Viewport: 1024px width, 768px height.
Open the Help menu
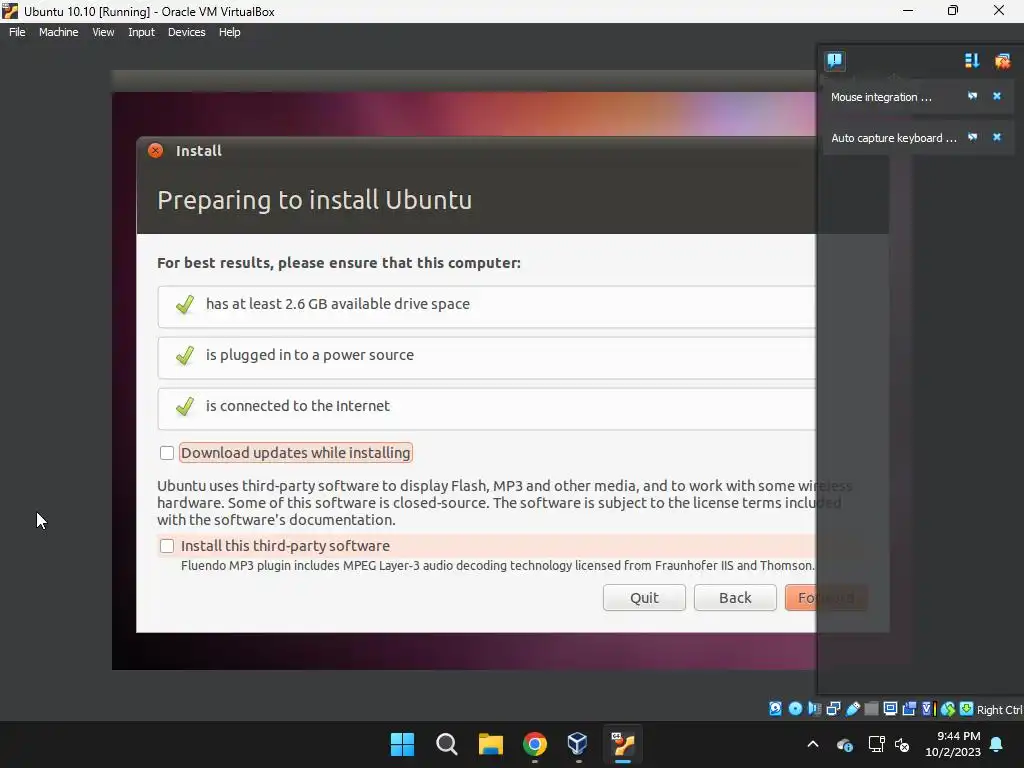pos(229,32)
